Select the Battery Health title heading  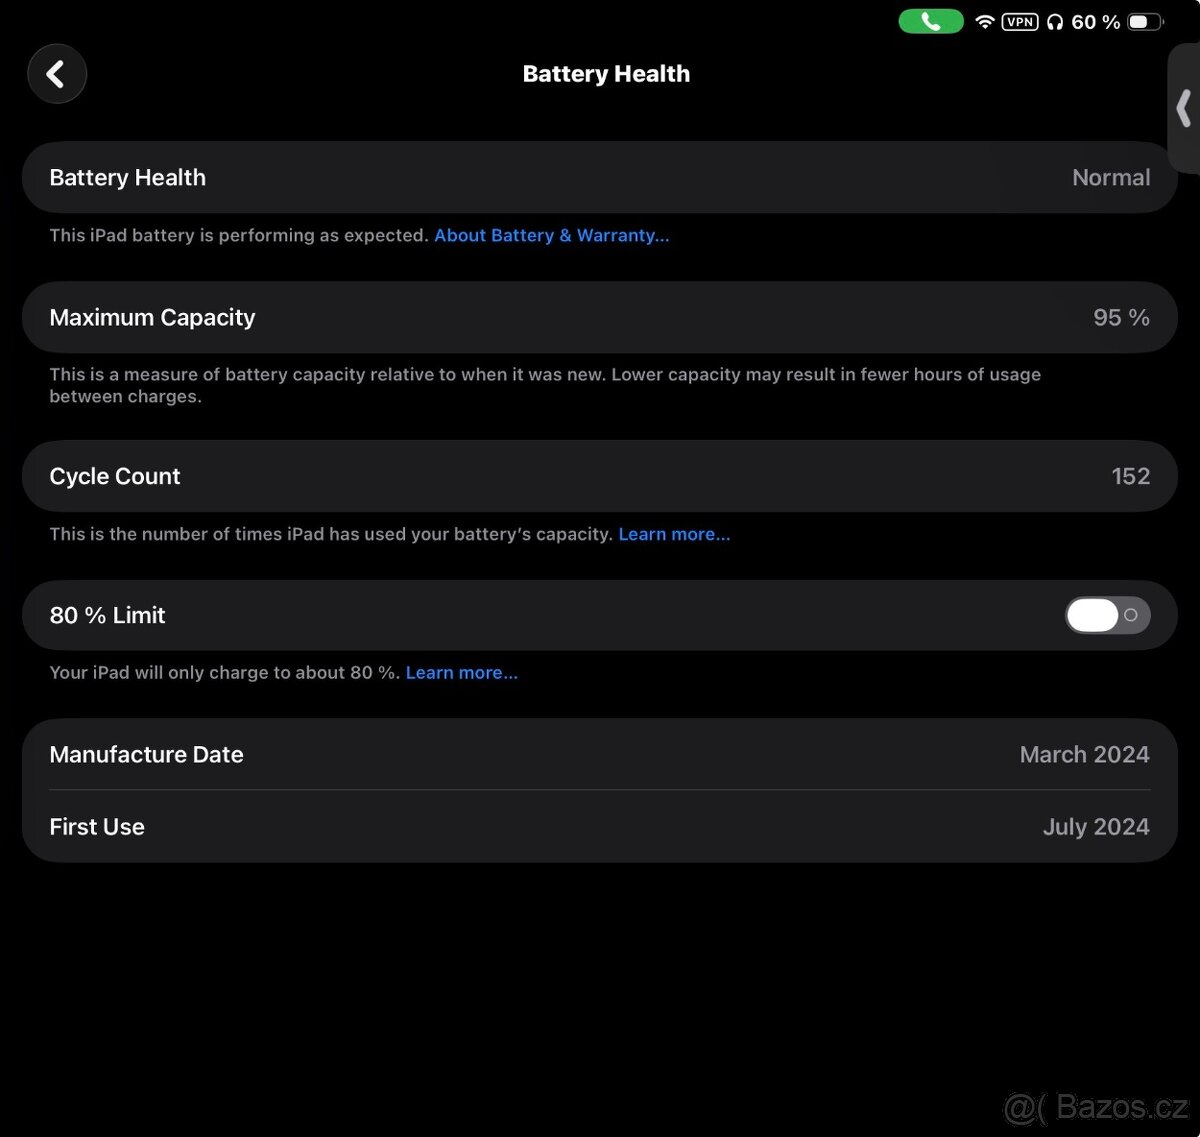click(x=605, y=73)
